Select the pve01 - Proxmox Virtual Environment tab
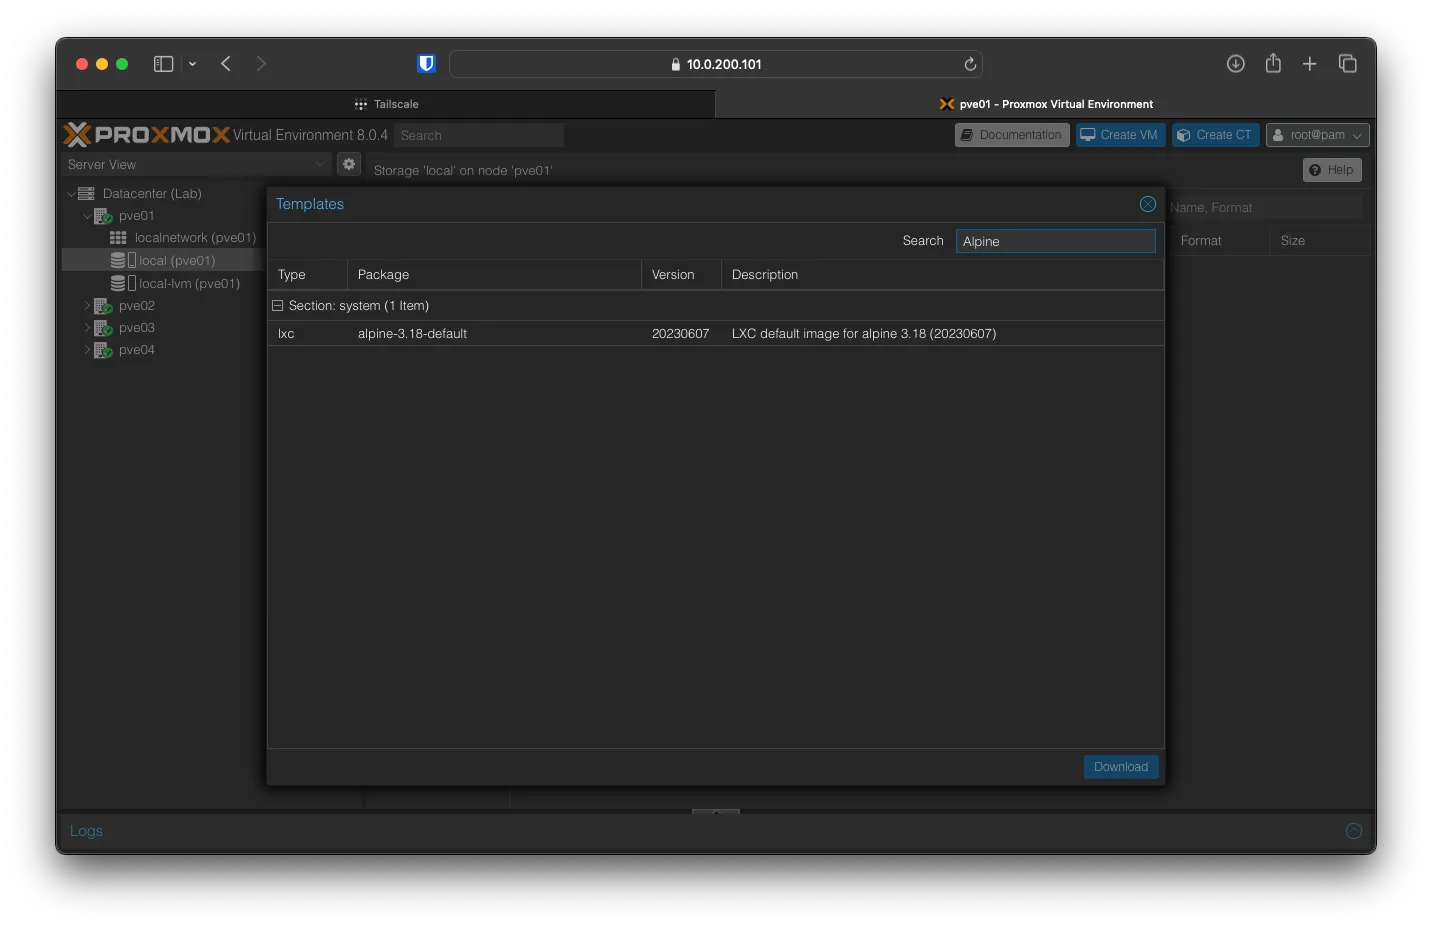Viewport: 1432px width, 928px height. point(1046,104)
